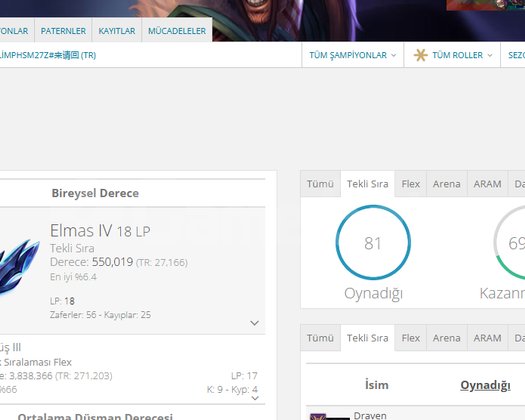Click the Derece 550,019 value

(x=112, y=262)
